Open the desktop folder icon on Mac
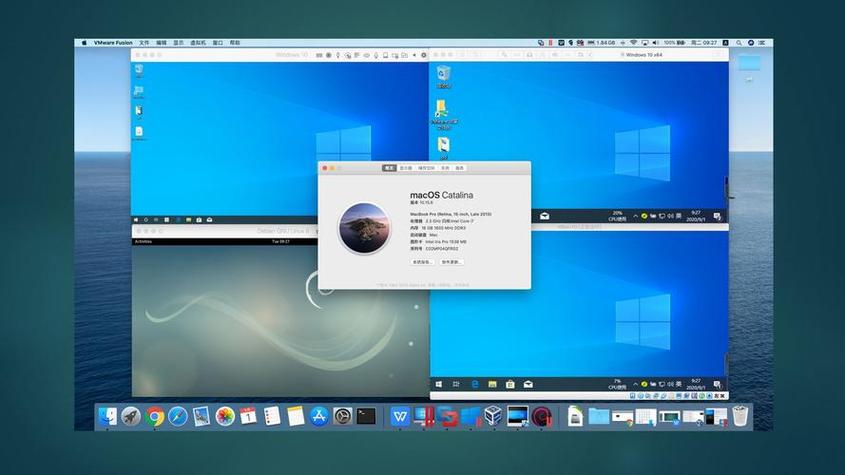 point(749,64)
